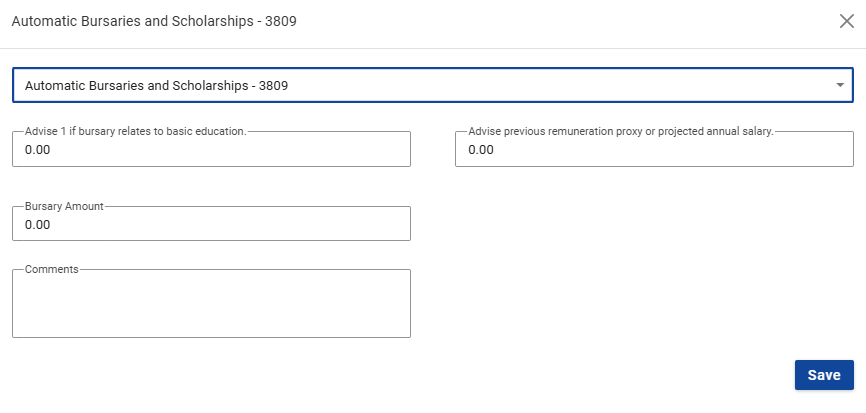The height and width of the screenshot is (413, 866).
Task: Focus the basic education advise field
Action: (211, 150)
